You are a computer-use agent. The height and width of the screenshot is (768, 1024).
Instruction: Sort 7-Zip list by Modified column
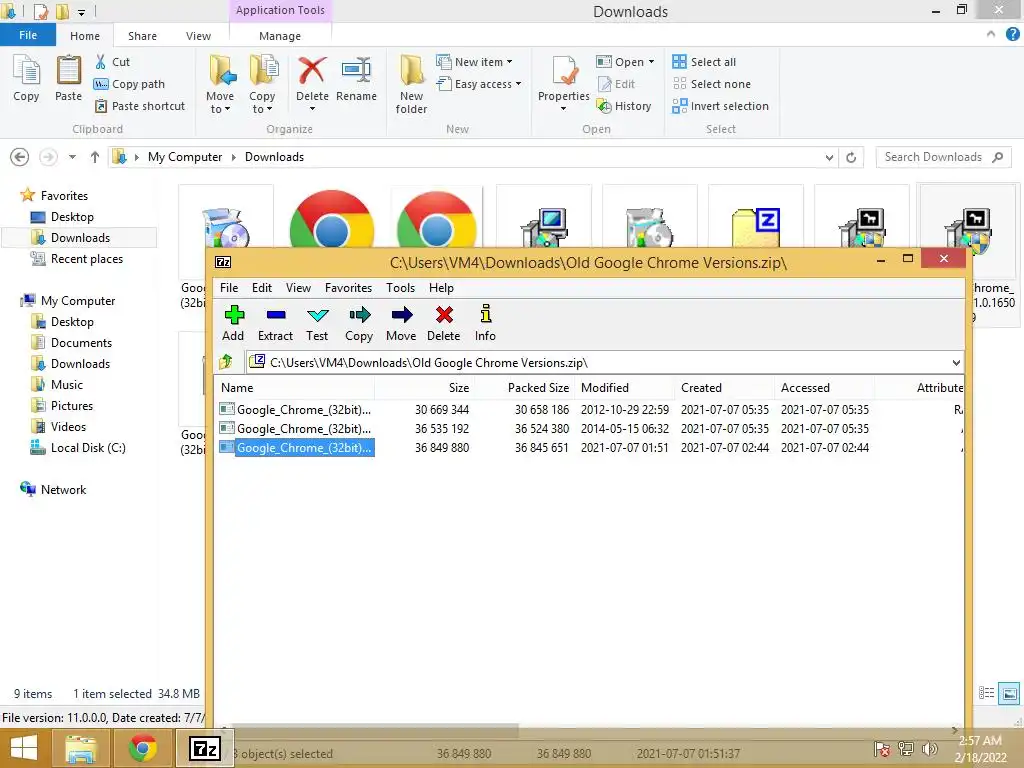(x=624, y=388)
